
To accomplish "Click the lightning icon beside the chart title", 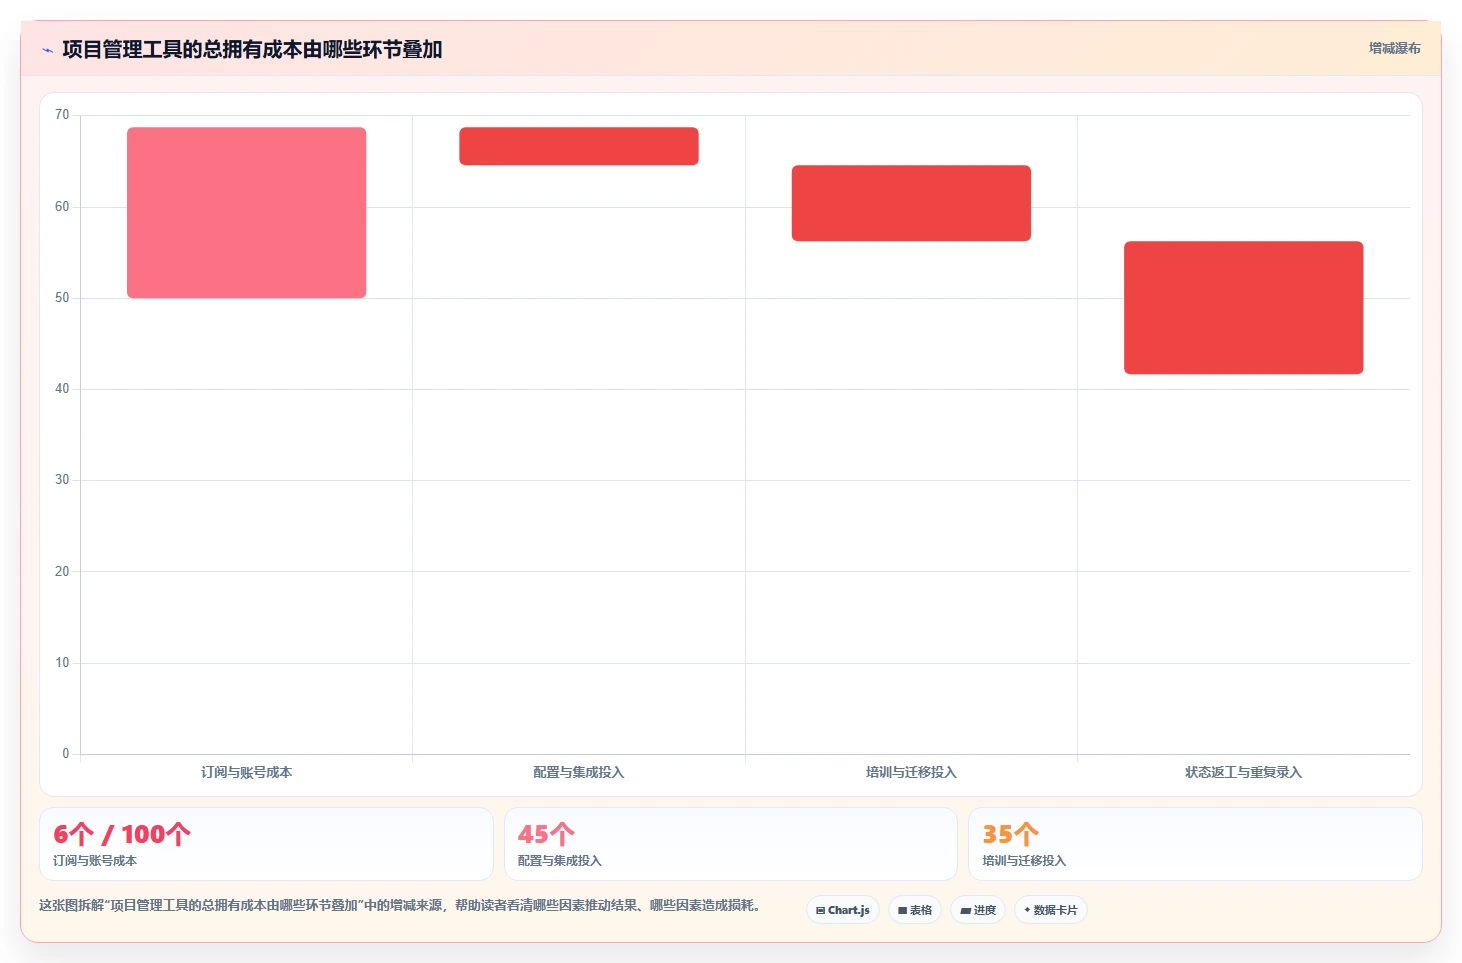I will [47, 50].
